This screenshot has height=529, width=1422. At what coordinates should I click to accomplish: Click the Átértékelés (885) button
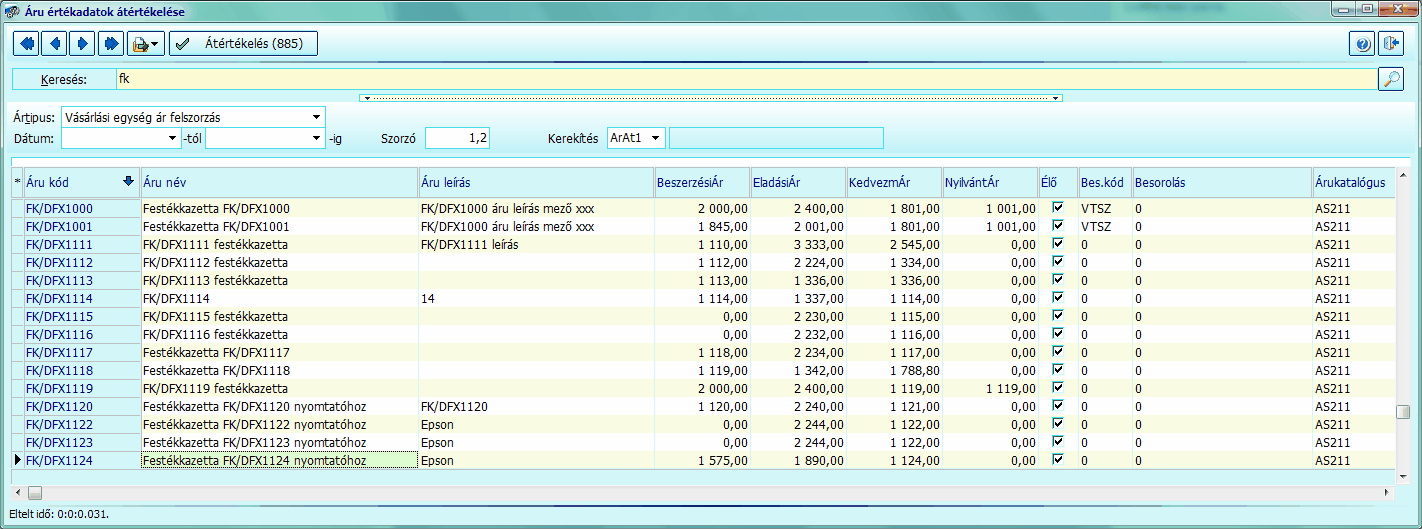coord(243,44)
